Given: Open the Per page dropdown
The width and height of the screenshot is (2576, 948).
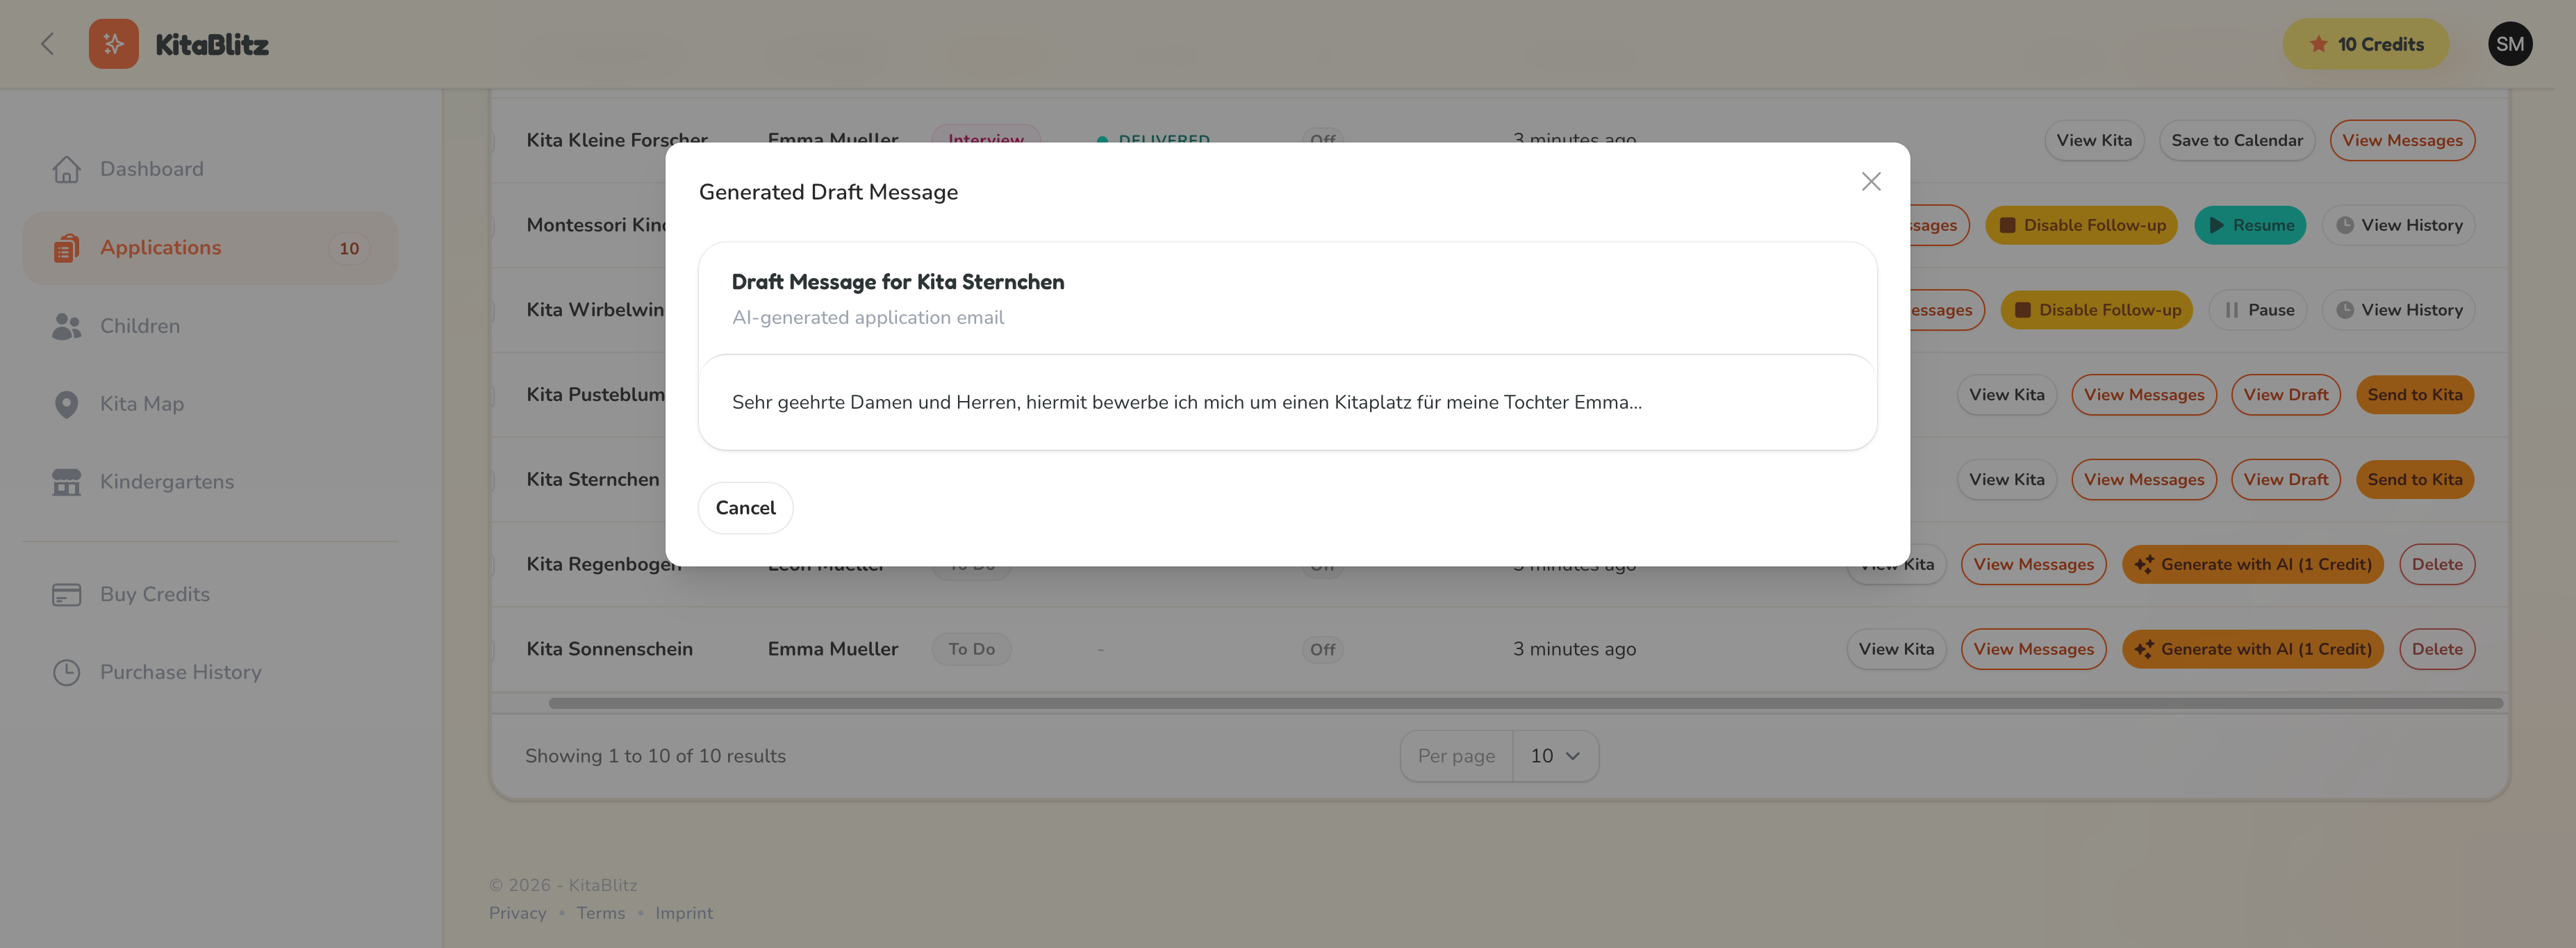Looking at the screenshot, I should coord(1556,756).
